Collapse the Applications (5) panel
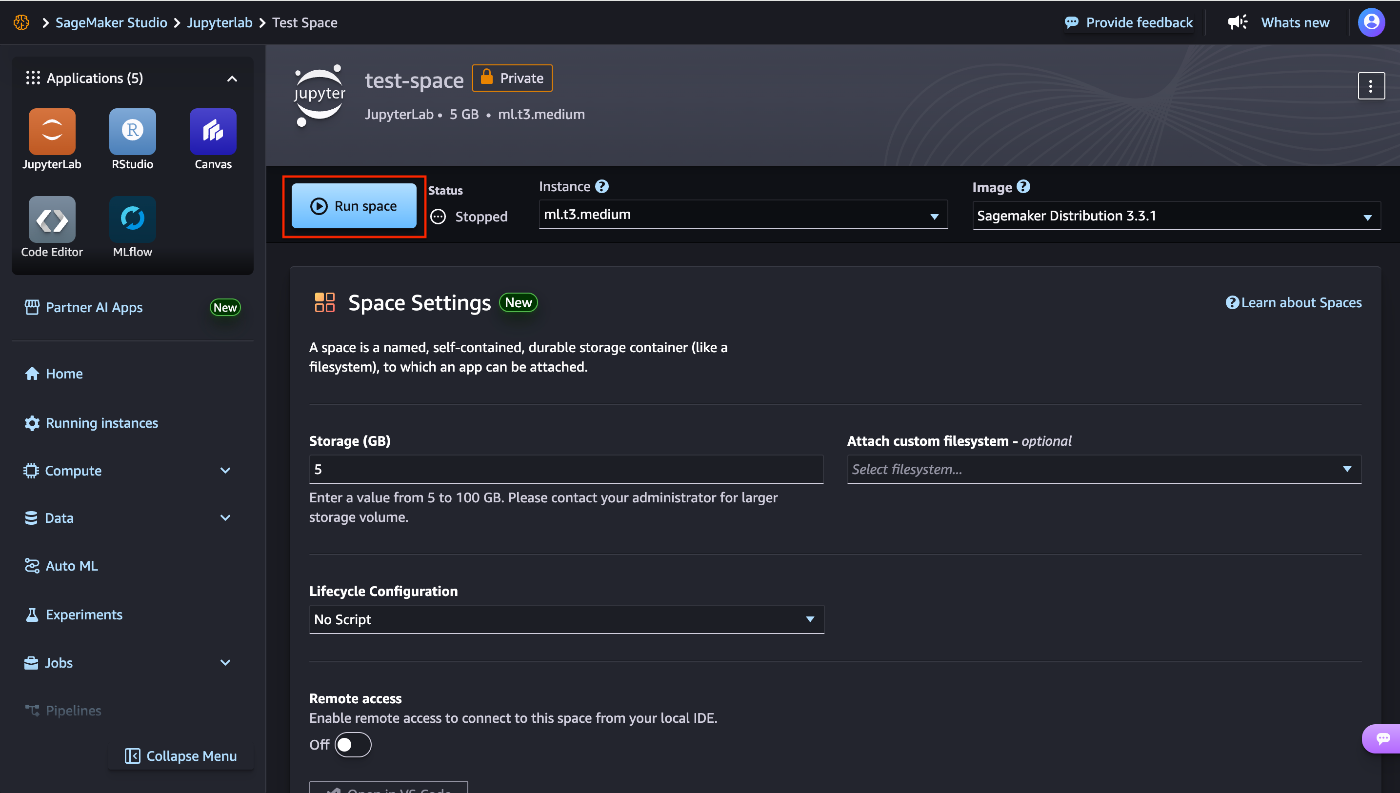1400x793 pixels. [x=232, y=78]
